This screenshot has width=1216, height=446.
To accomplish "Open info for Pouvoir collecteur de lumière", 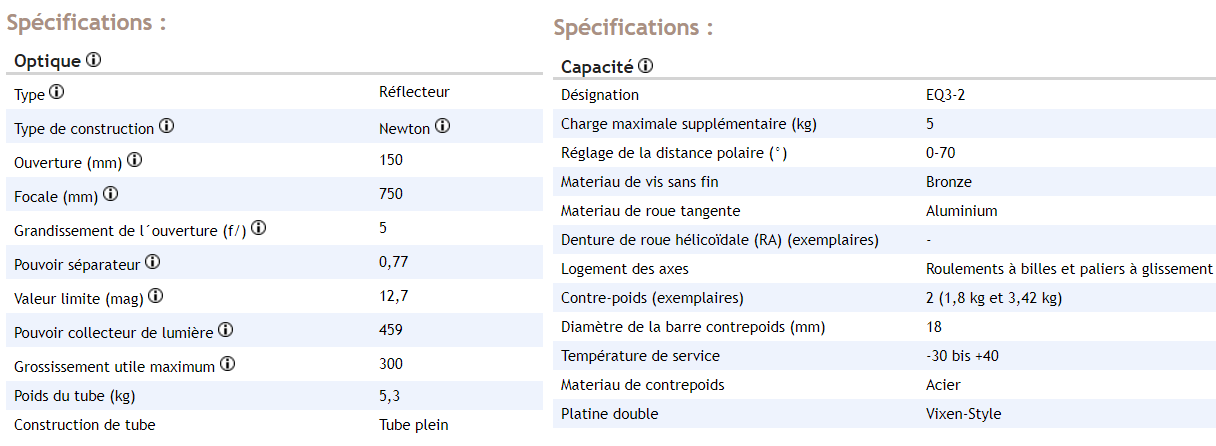I will [226, 331].
